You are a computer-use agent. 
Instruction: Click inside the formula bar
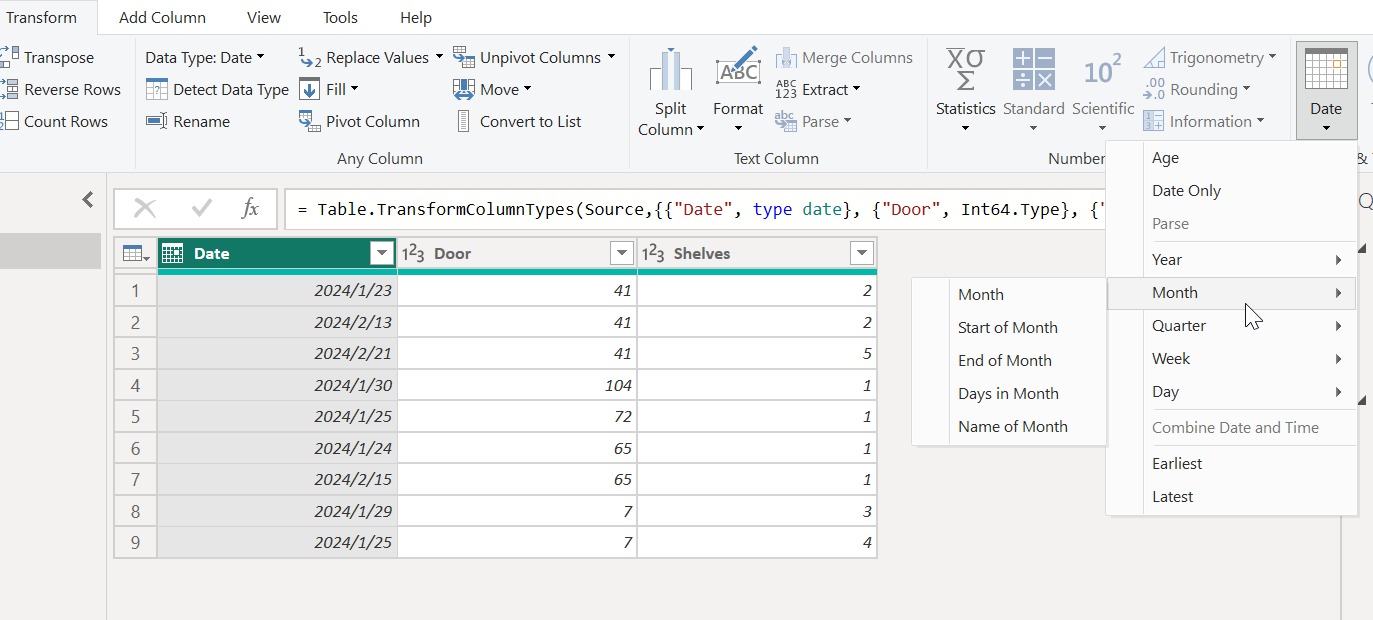point(697,209)
